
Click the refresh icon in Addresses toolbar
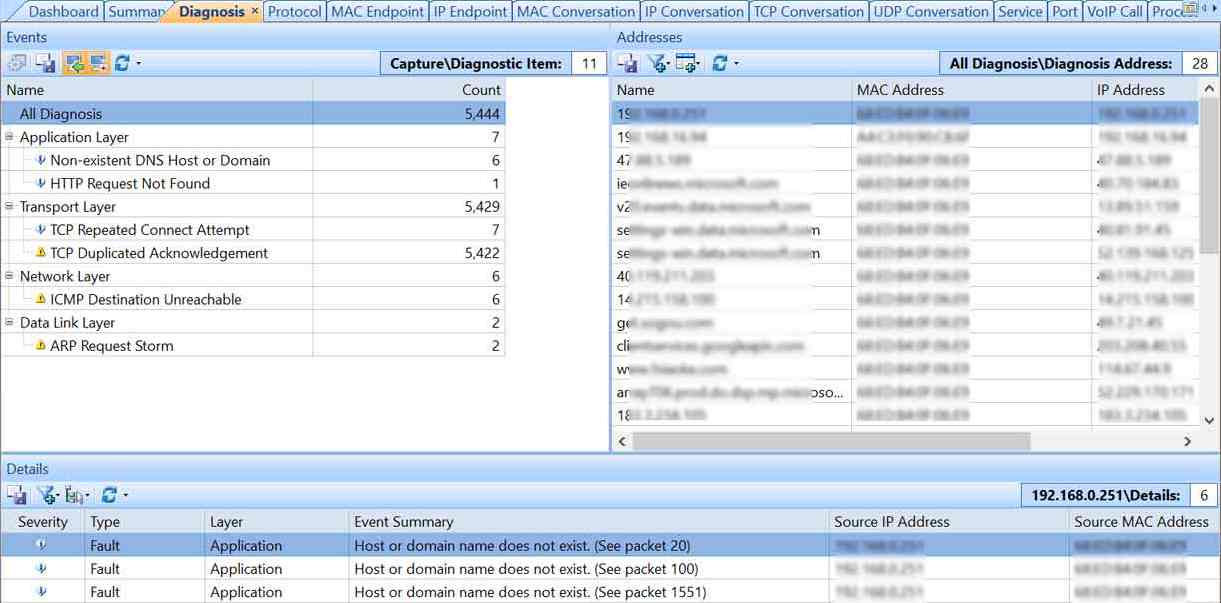(x=719, y=63)
